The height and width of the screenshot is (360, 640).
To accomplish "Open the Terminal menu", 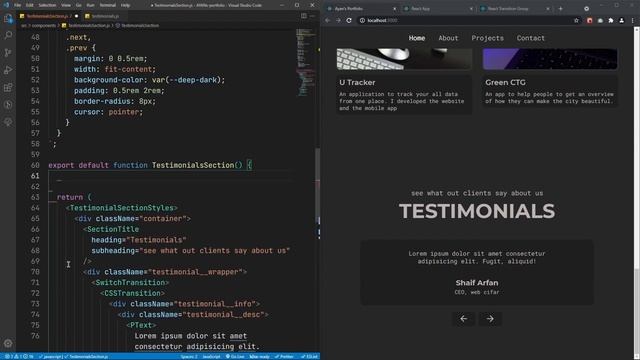I will pos(108,5).
